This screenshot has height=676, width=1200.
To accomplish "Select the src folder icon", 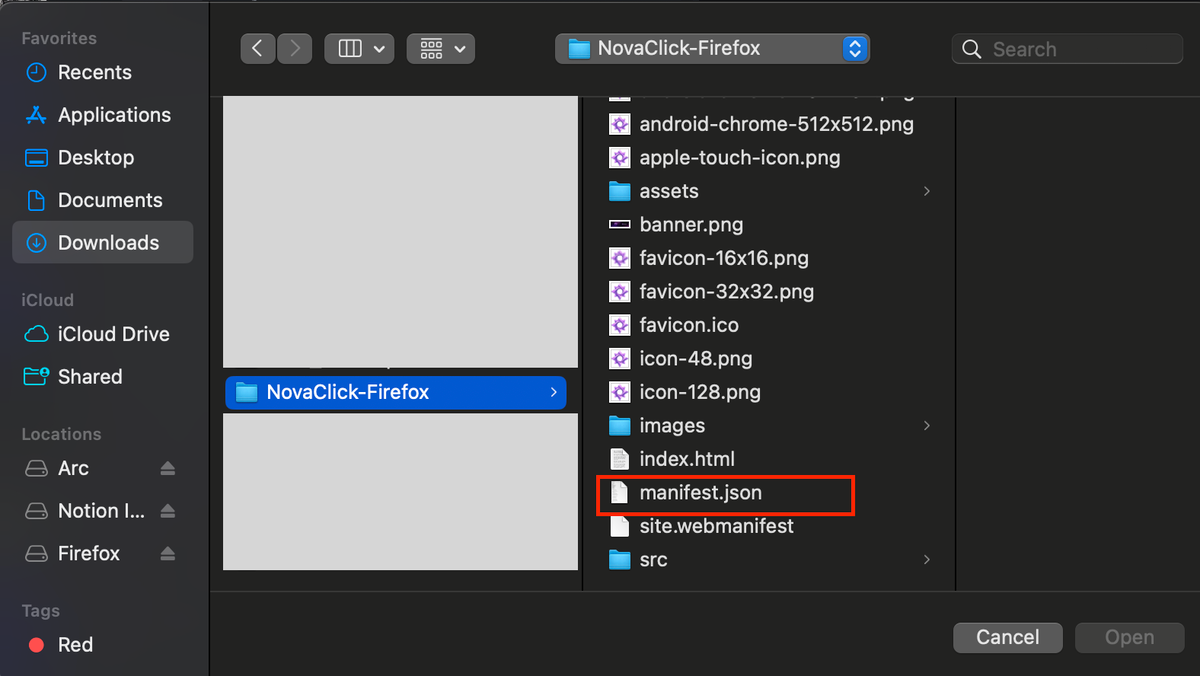I will 620,560.
